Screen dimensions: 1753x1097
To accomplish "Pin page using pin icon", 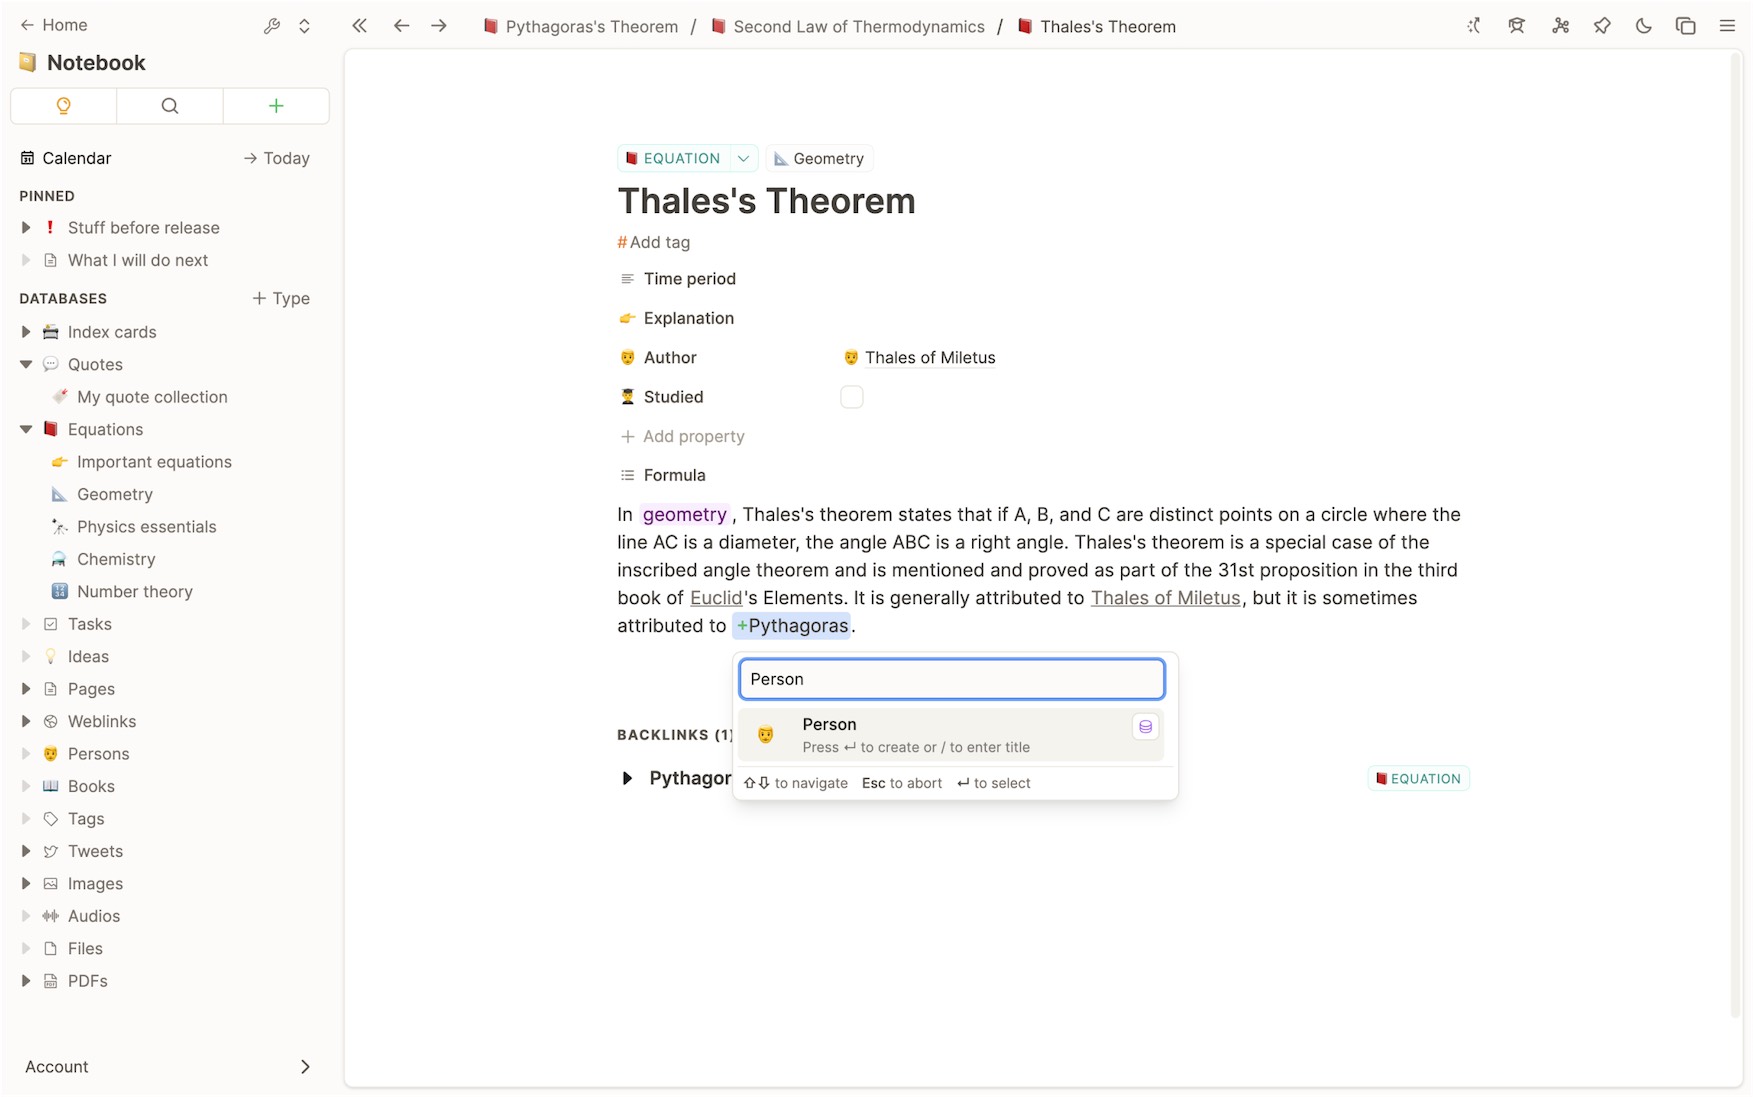I will pyautogui.click(x=1602, y=26).
